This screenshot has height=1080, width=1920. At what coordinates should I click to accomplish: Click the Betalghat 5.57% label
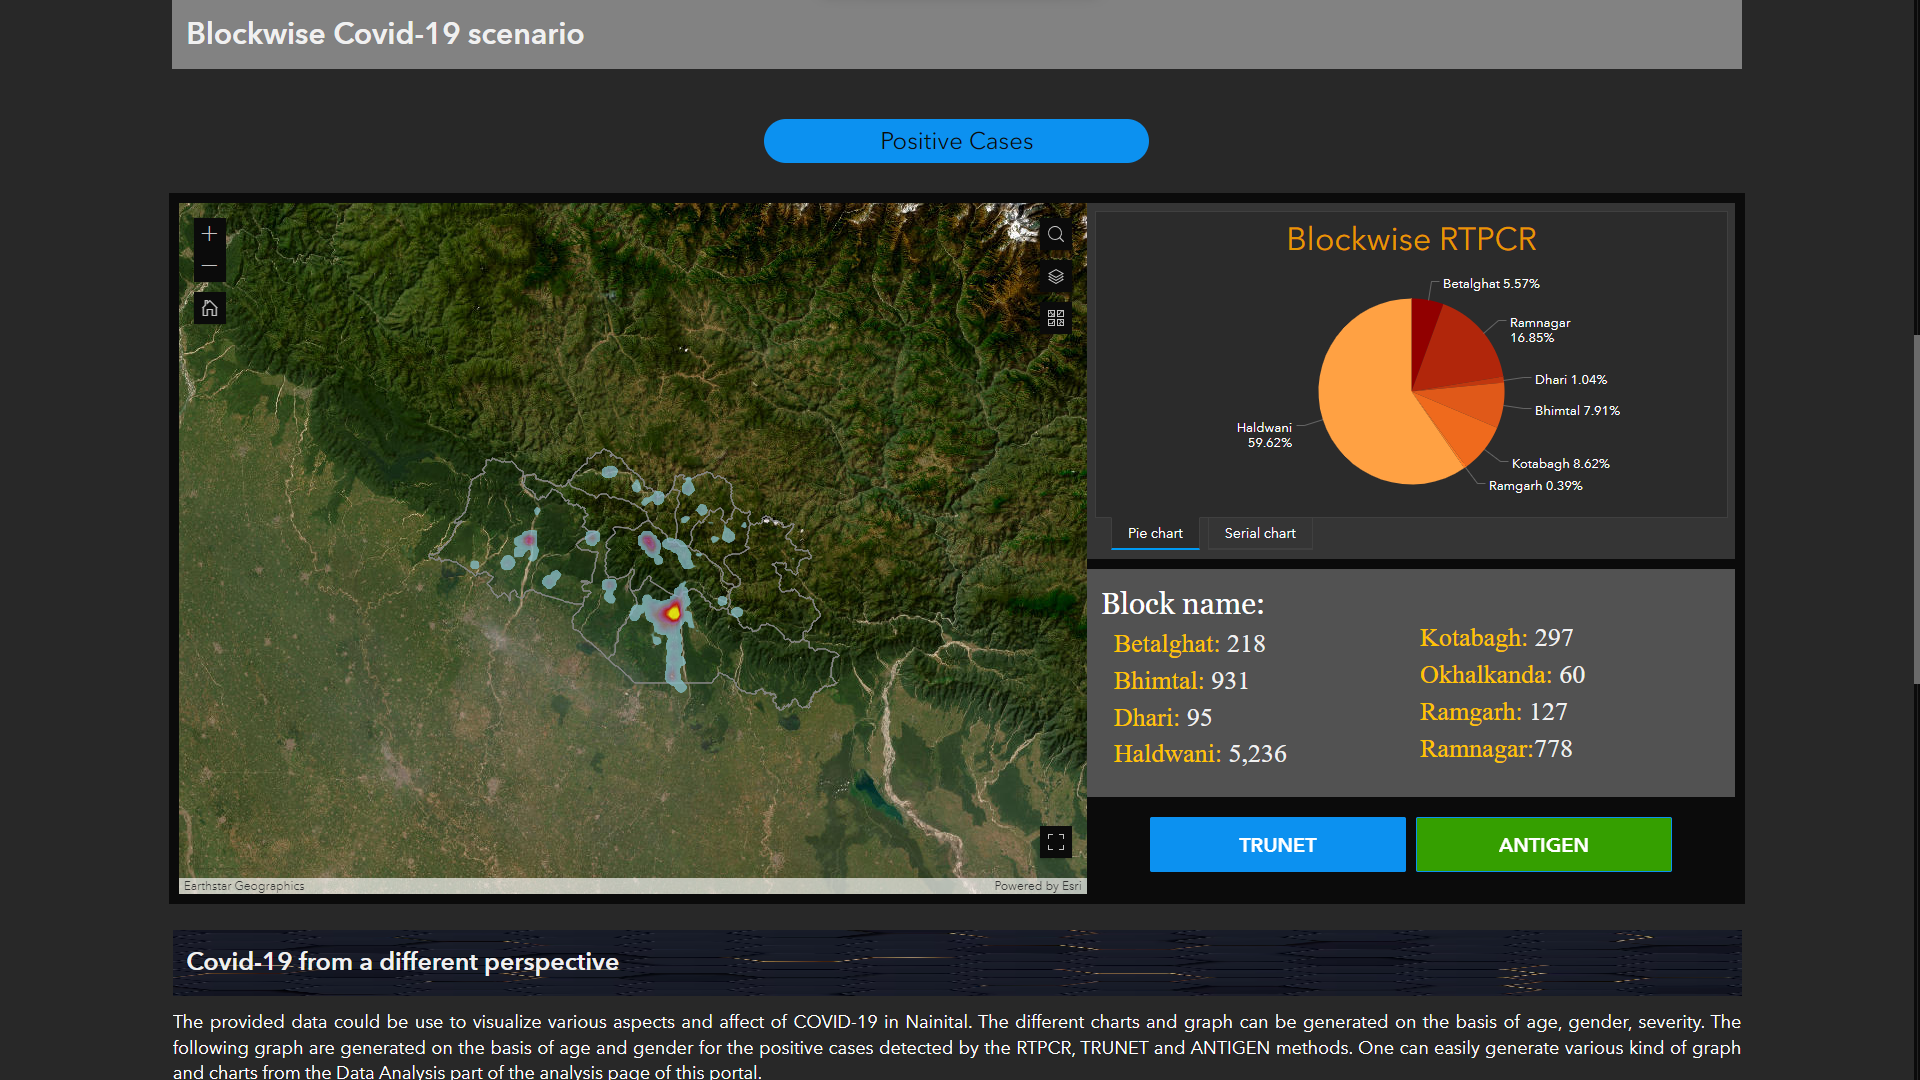(1491, 284)
